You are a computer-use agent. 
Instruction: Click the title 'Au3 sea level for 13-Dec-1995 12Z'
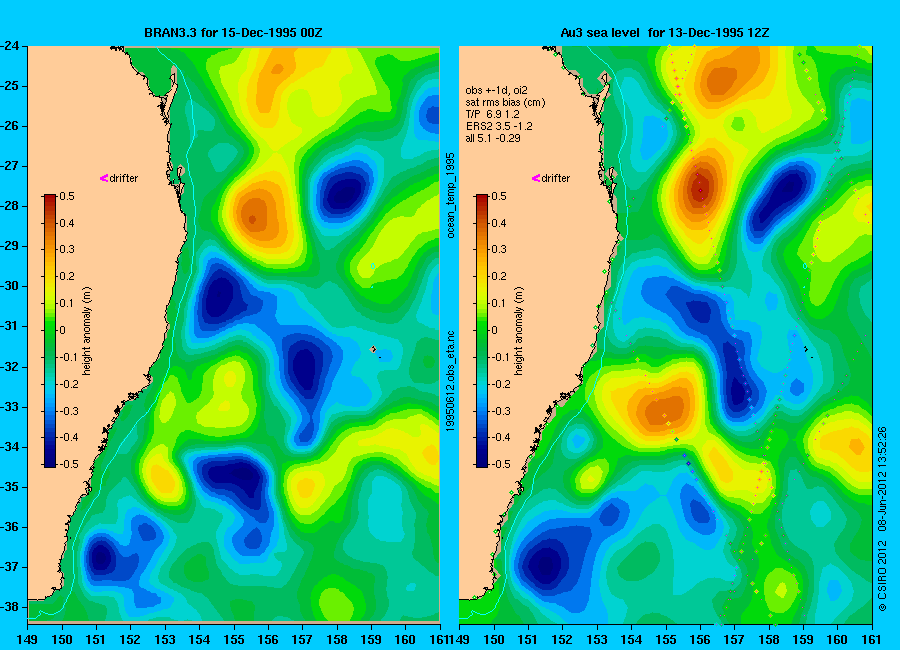click(x=665, y=33)
